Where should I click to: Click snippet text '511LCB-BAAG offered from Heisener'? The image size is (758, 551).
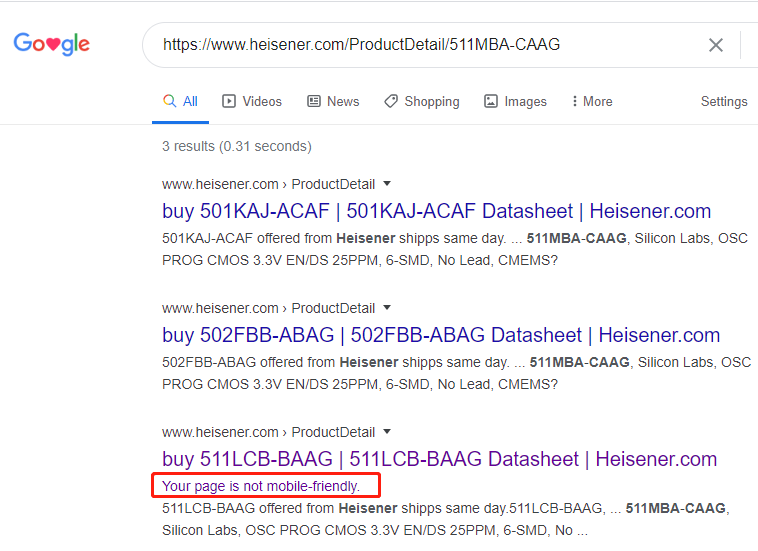280,508
